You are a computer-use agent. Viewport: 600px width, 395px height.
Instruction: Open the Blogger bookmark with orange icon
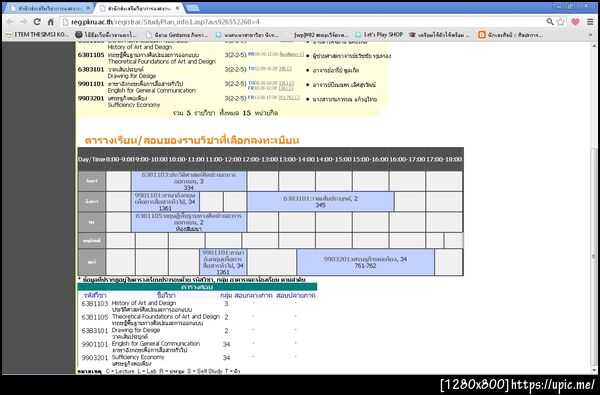coord(510,35)
